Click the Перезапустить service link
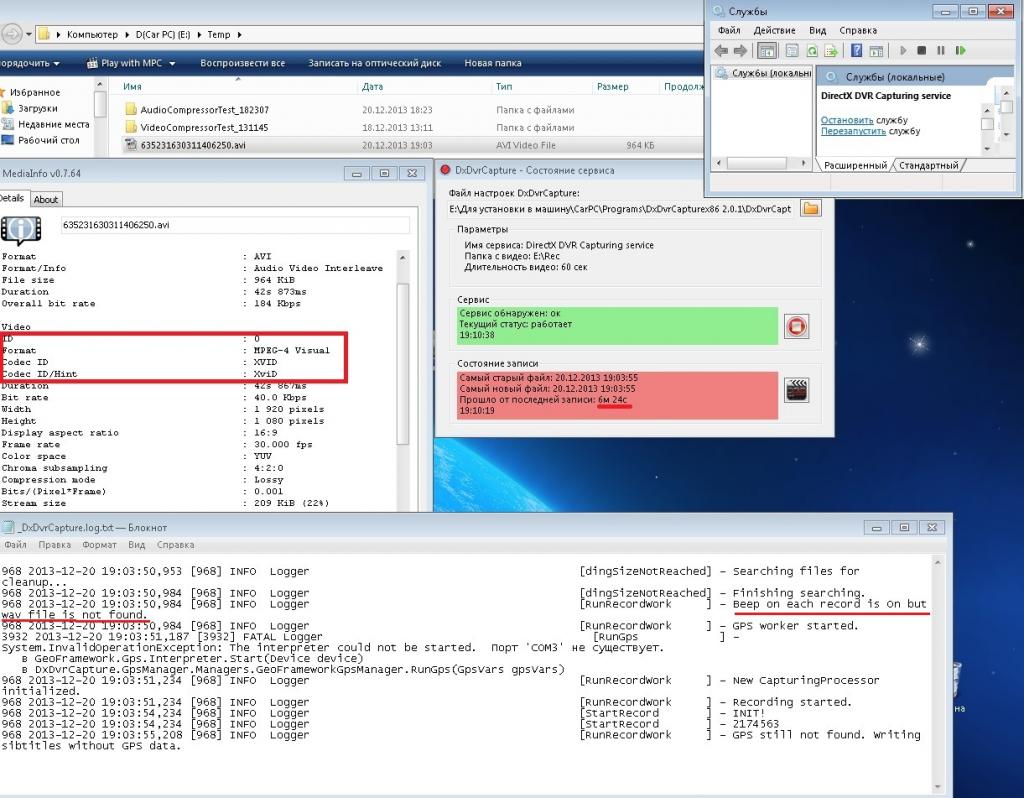1024x798 pixels. (x=853, y=131)
